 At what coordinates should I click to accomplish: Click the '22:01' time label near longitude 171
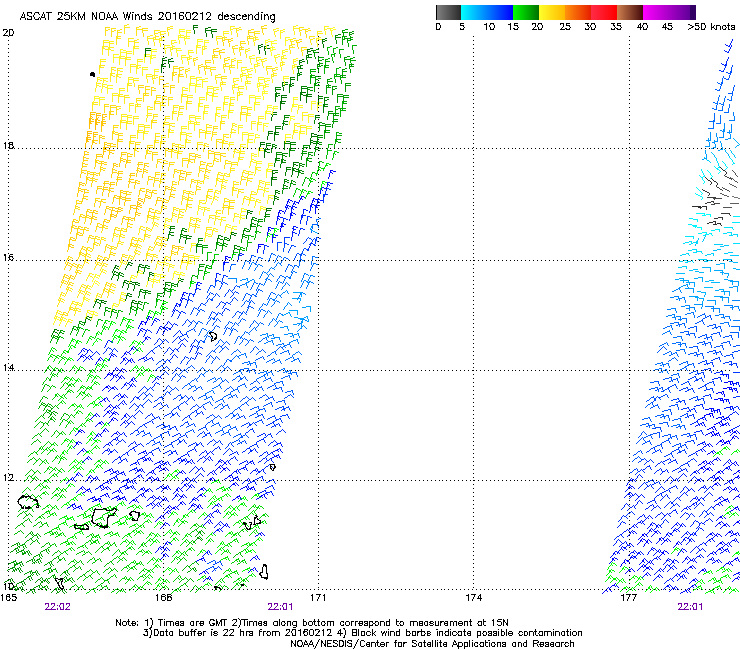tap(280, 607)
